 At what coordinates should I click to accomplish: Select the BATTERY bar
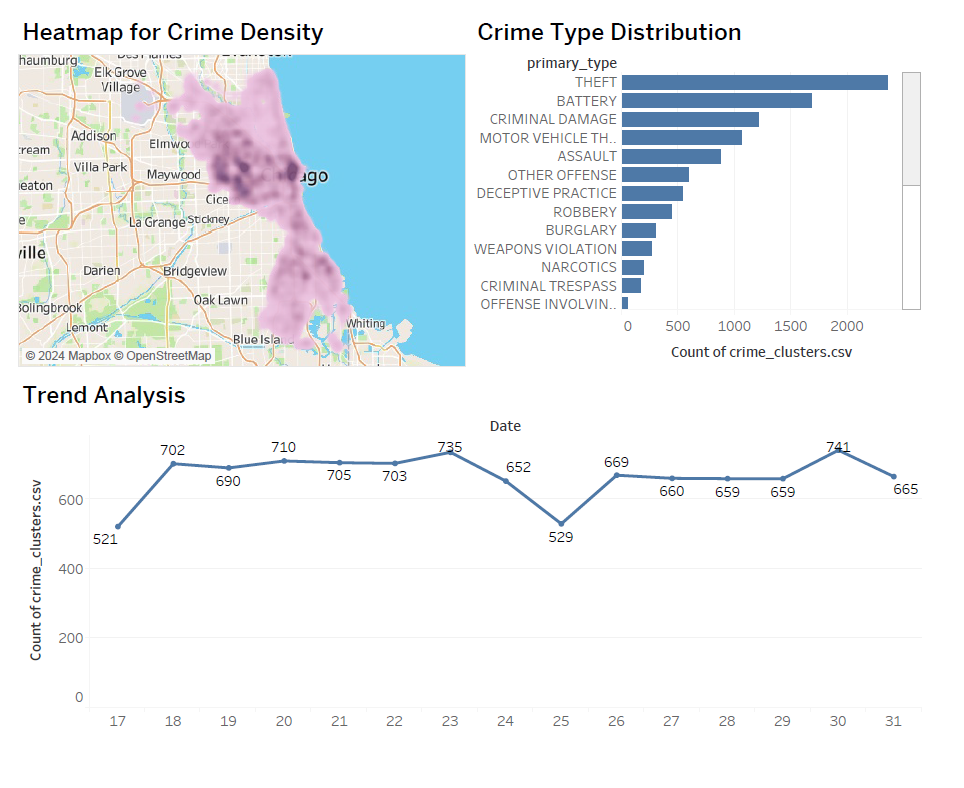(x=717, y=101)
